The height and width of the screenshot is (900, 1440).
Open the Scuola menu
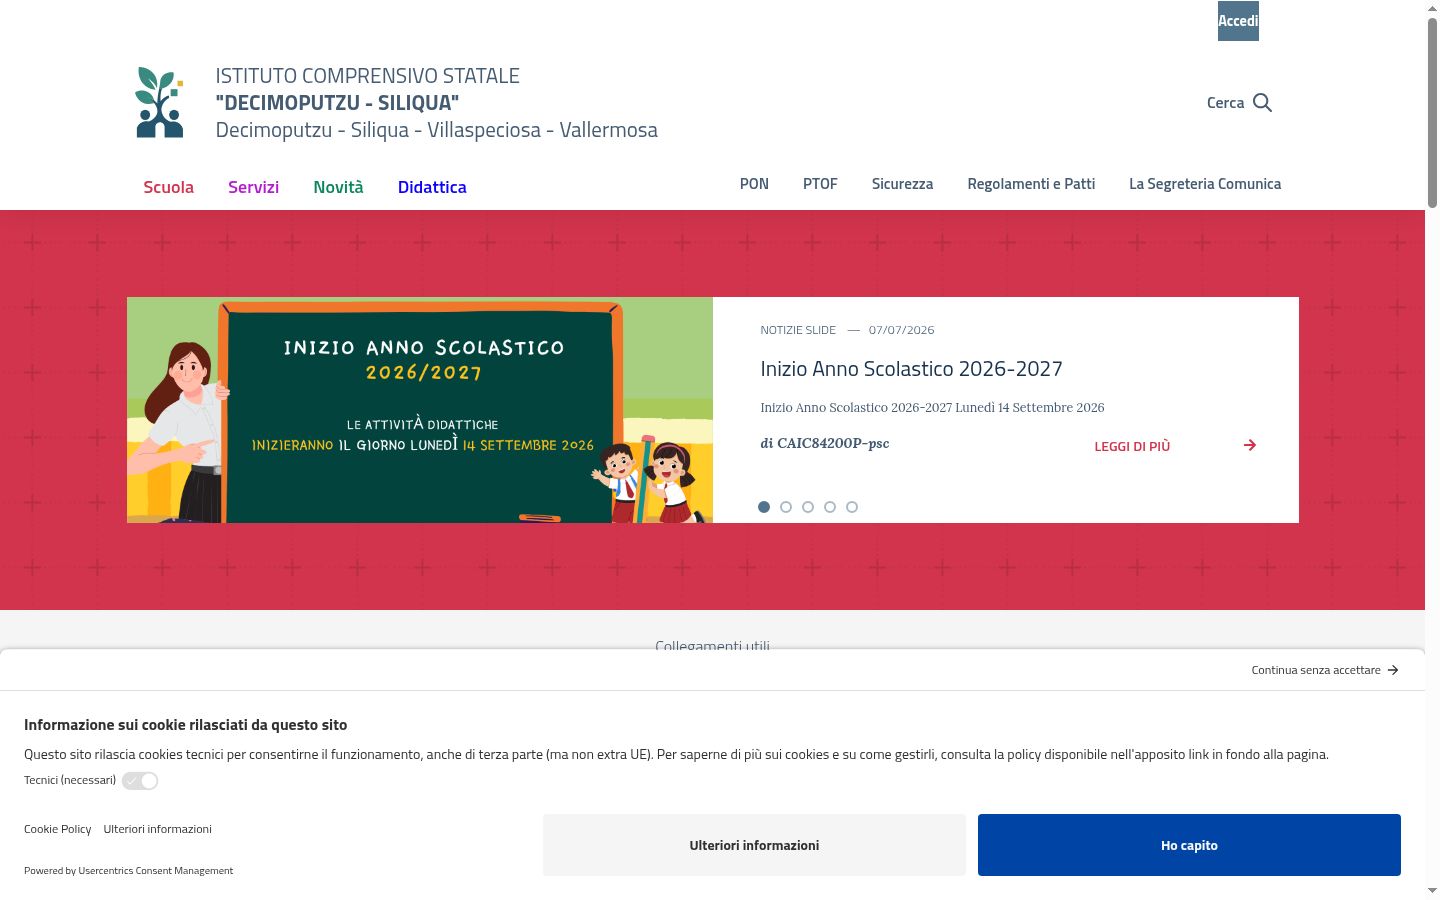point(168,187)
